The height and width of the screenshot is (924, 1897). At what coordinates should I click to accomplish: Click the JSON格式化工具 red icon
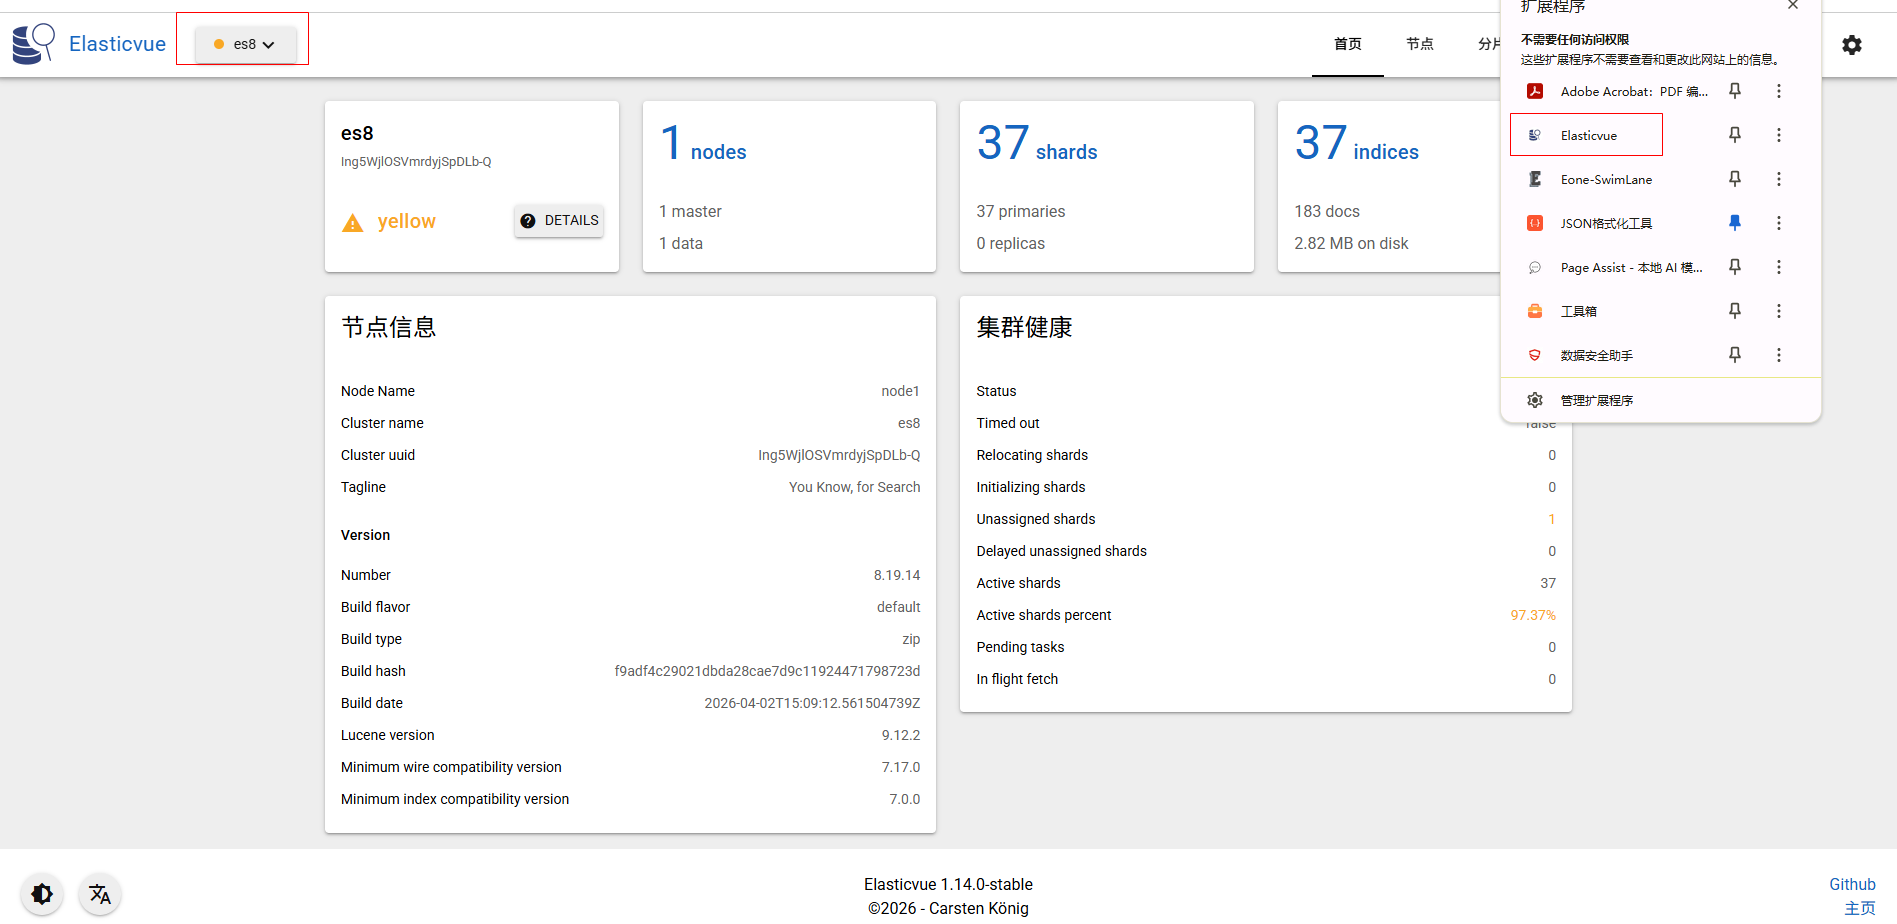[x=1535, y=223]
